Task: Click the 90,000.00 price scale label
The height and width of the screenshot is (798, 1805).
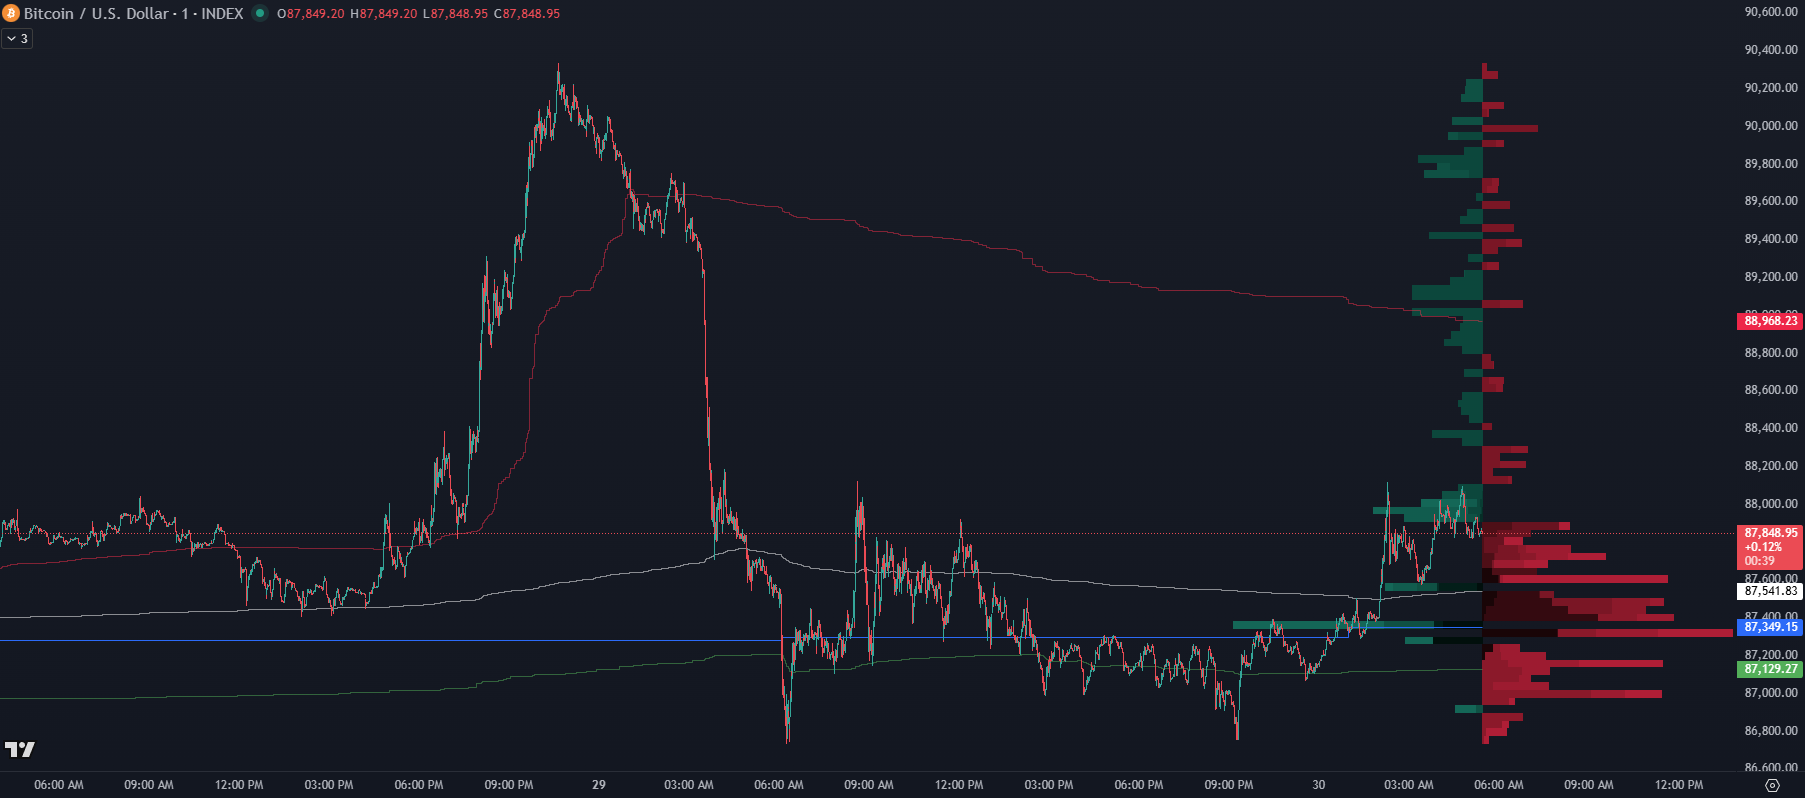Action: [1771, 126]
